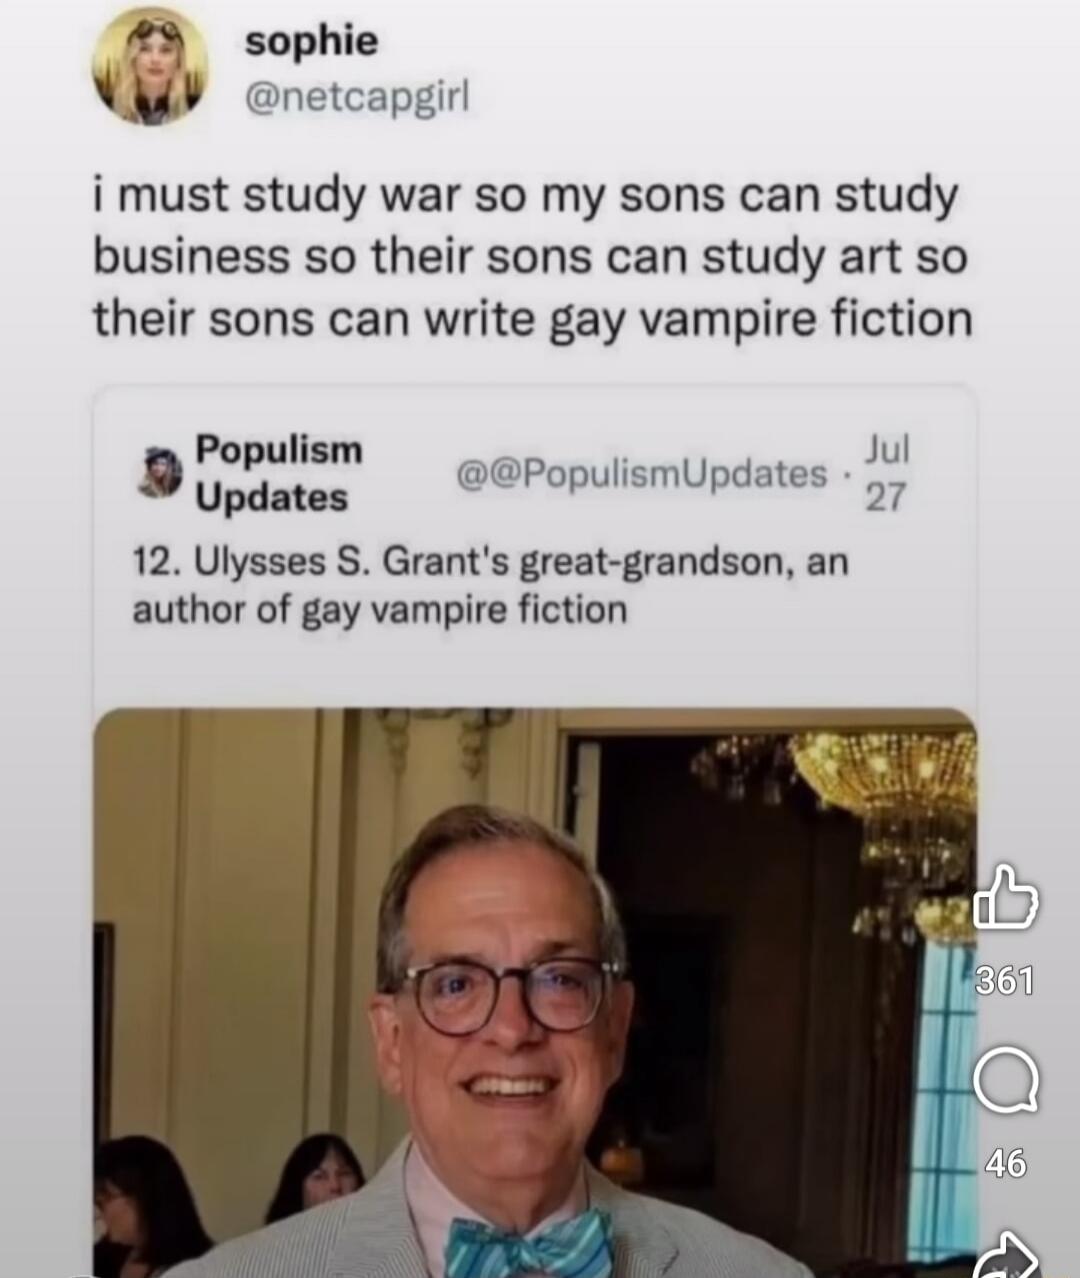1080x1278 pixels.
Task: Click the Jul 27 timestamp
Action: click(x=886, y=472)
